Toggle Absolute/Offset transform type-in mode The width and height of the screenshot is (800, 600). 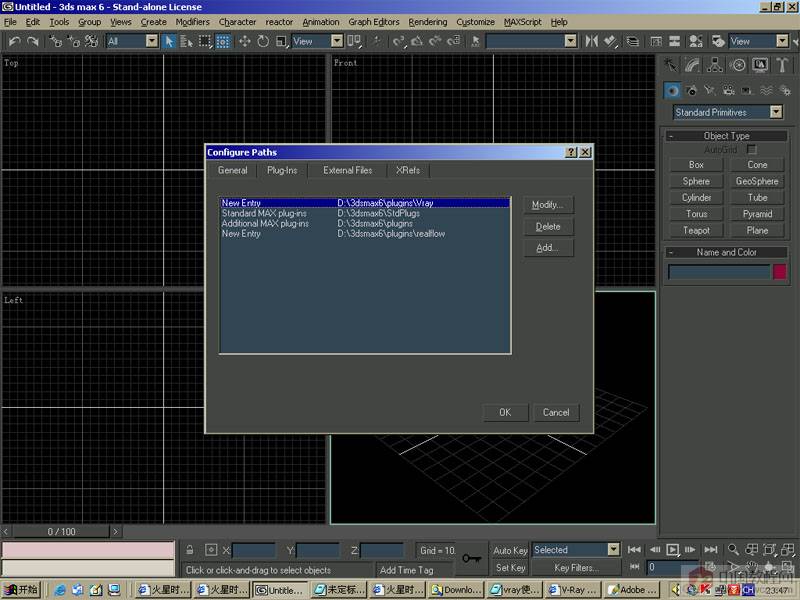click(211, 549)
